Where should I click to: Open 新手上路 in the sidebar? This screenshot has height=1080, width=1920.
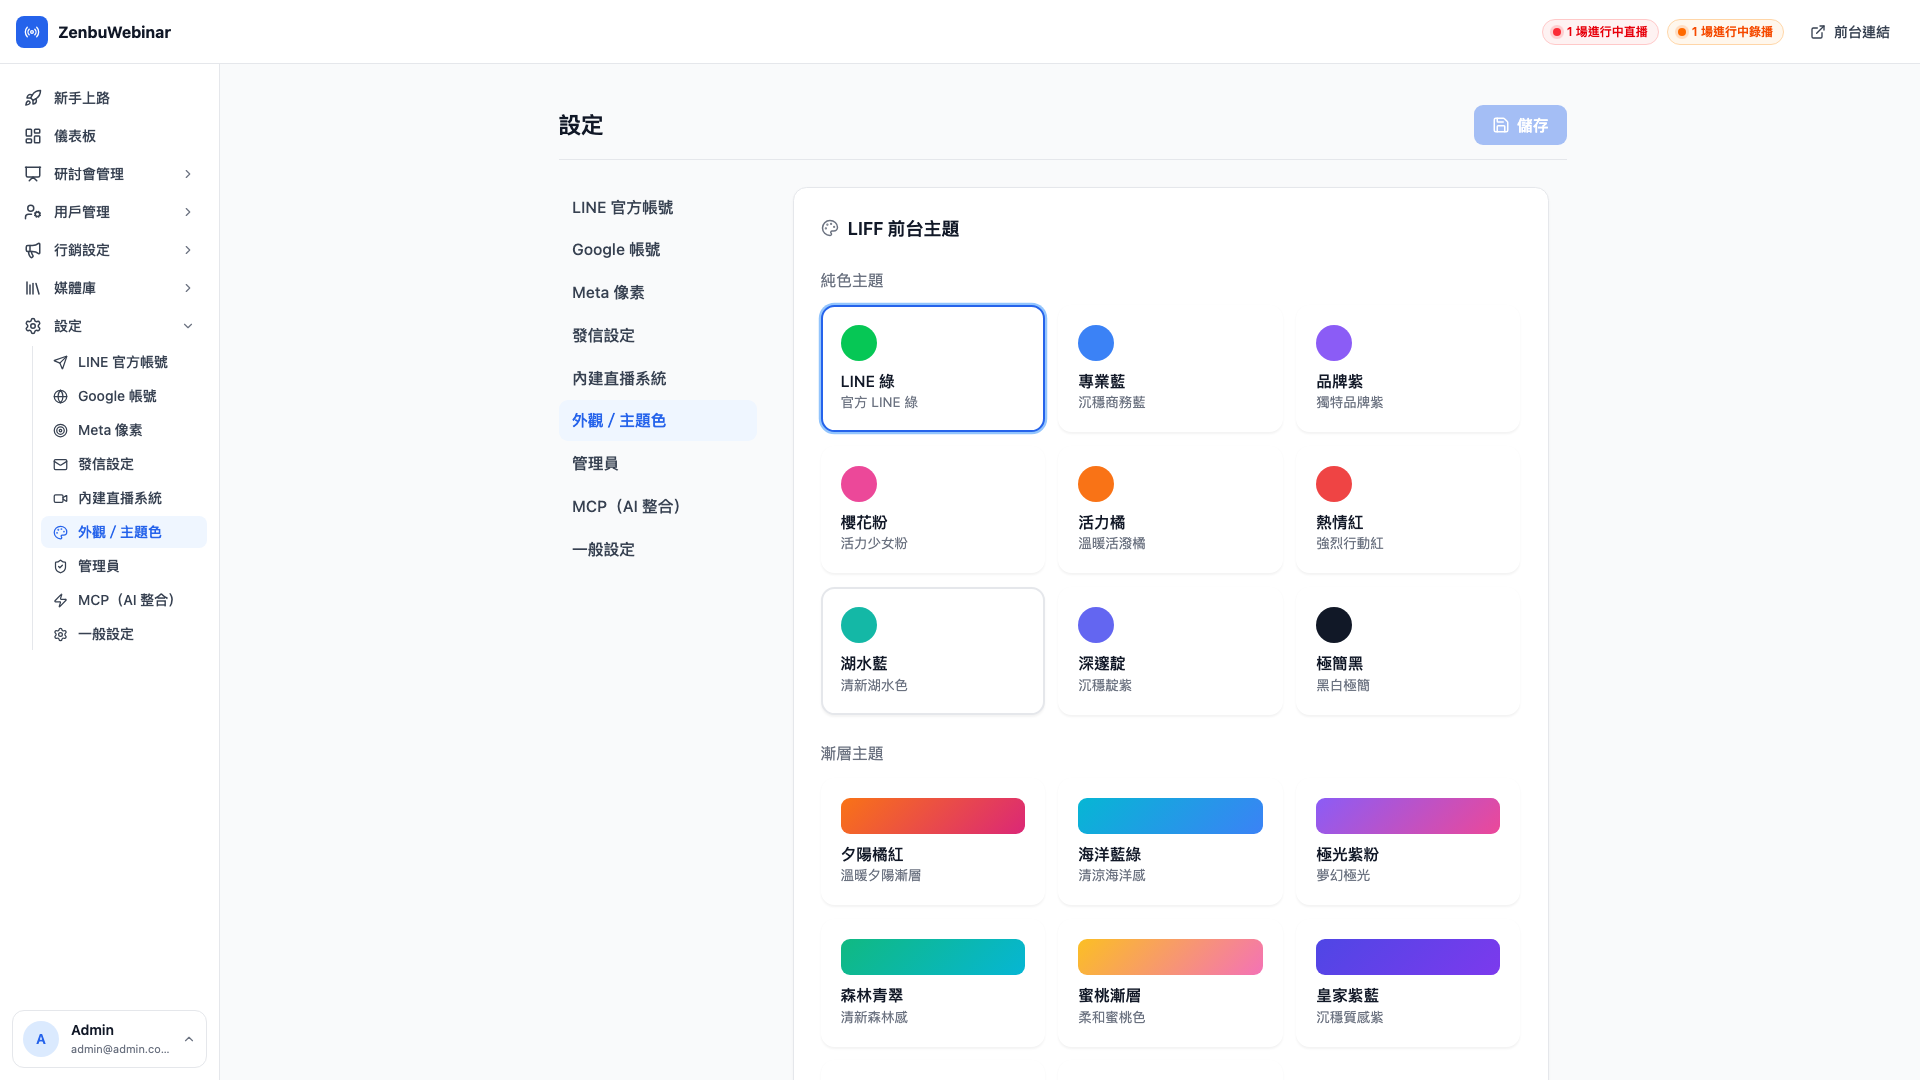click(x=110, y=98)
